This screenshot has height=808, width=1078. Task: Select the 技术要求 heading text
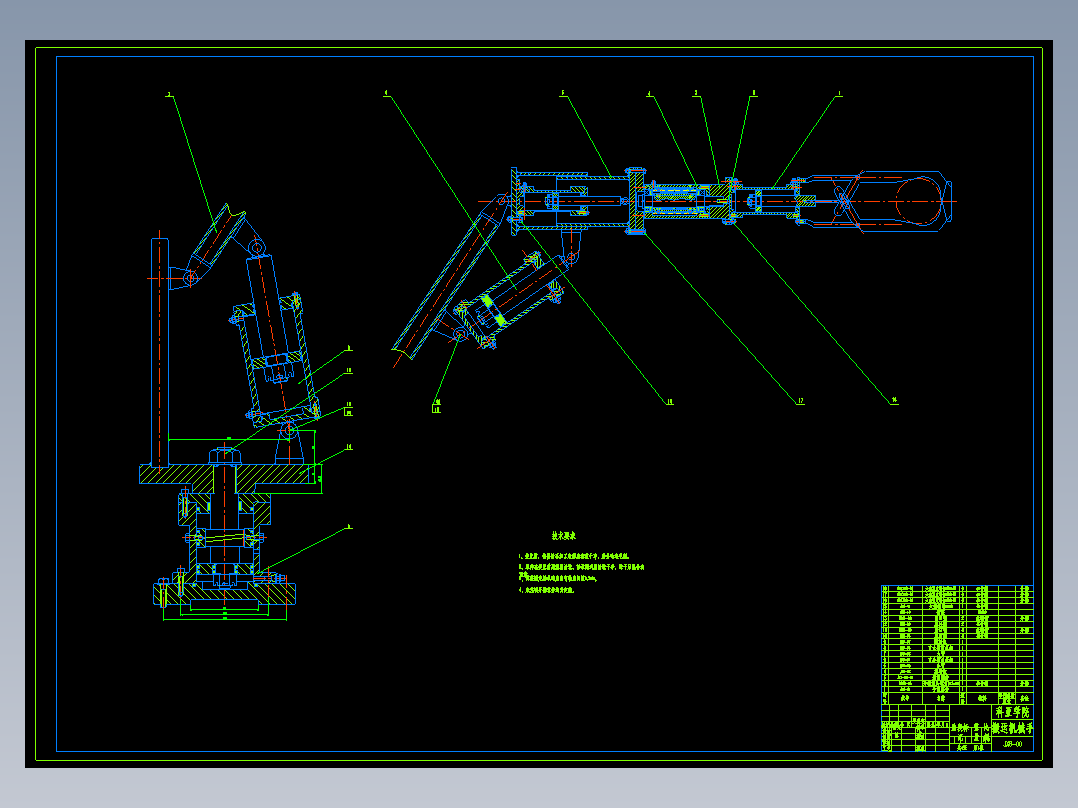pos(564,536)
